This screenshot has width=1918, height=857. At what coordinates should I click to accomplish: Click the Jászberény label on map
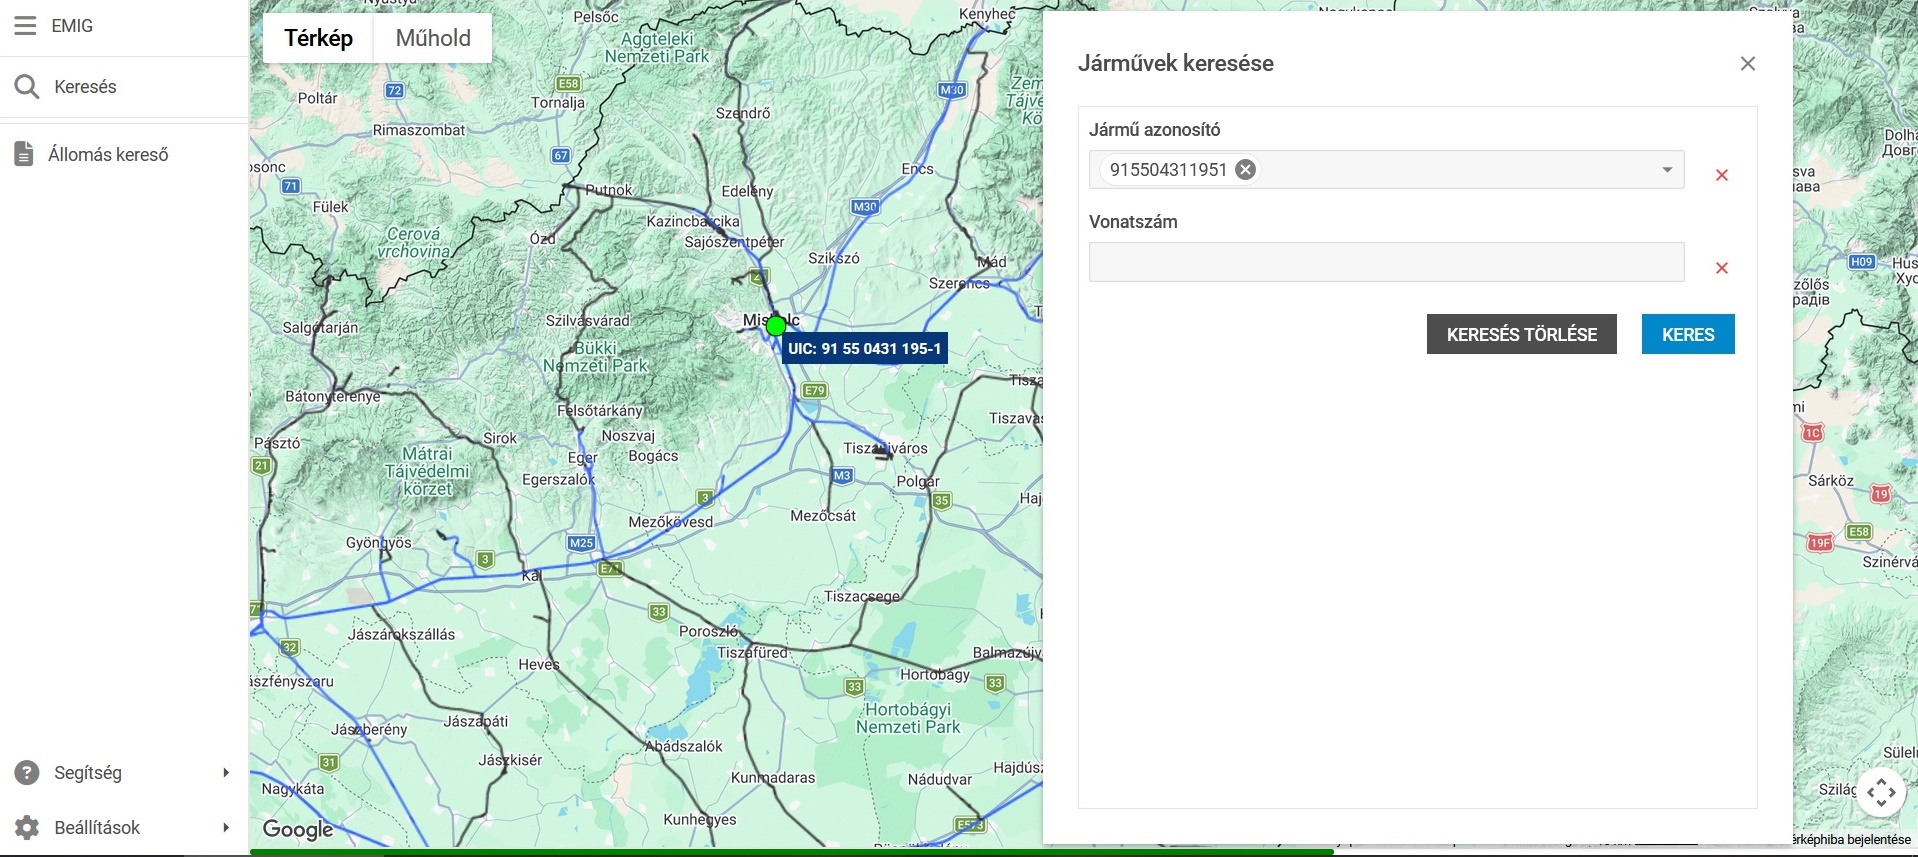pos(369,730)
